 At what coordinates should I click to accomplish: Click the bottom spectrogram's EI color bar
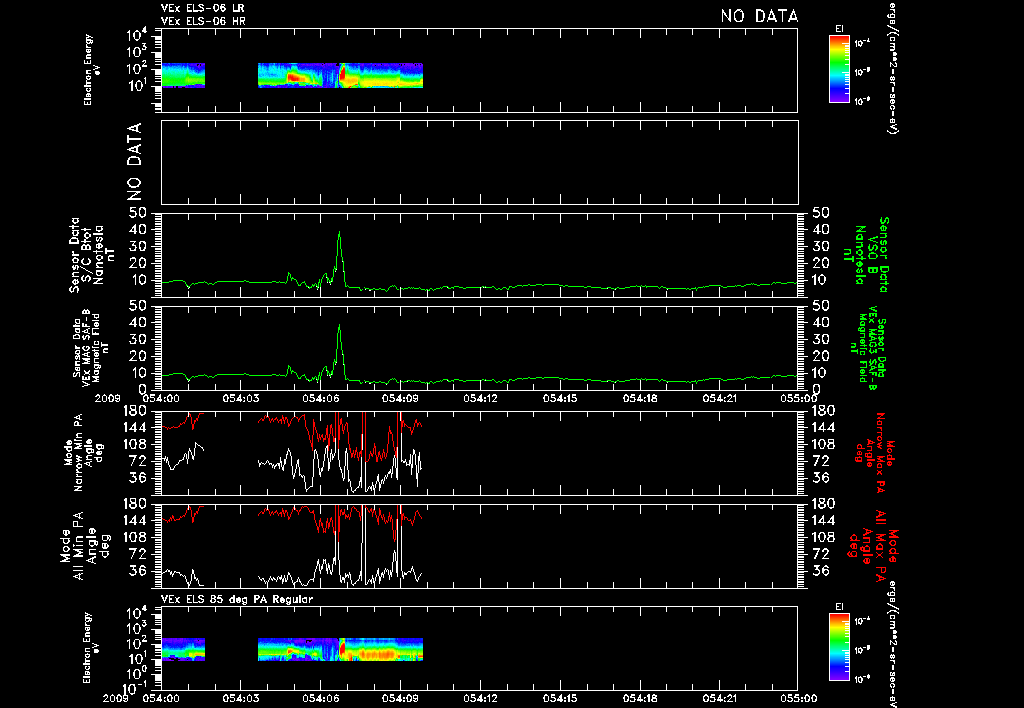pyautogui.click(x=839, y=647)
